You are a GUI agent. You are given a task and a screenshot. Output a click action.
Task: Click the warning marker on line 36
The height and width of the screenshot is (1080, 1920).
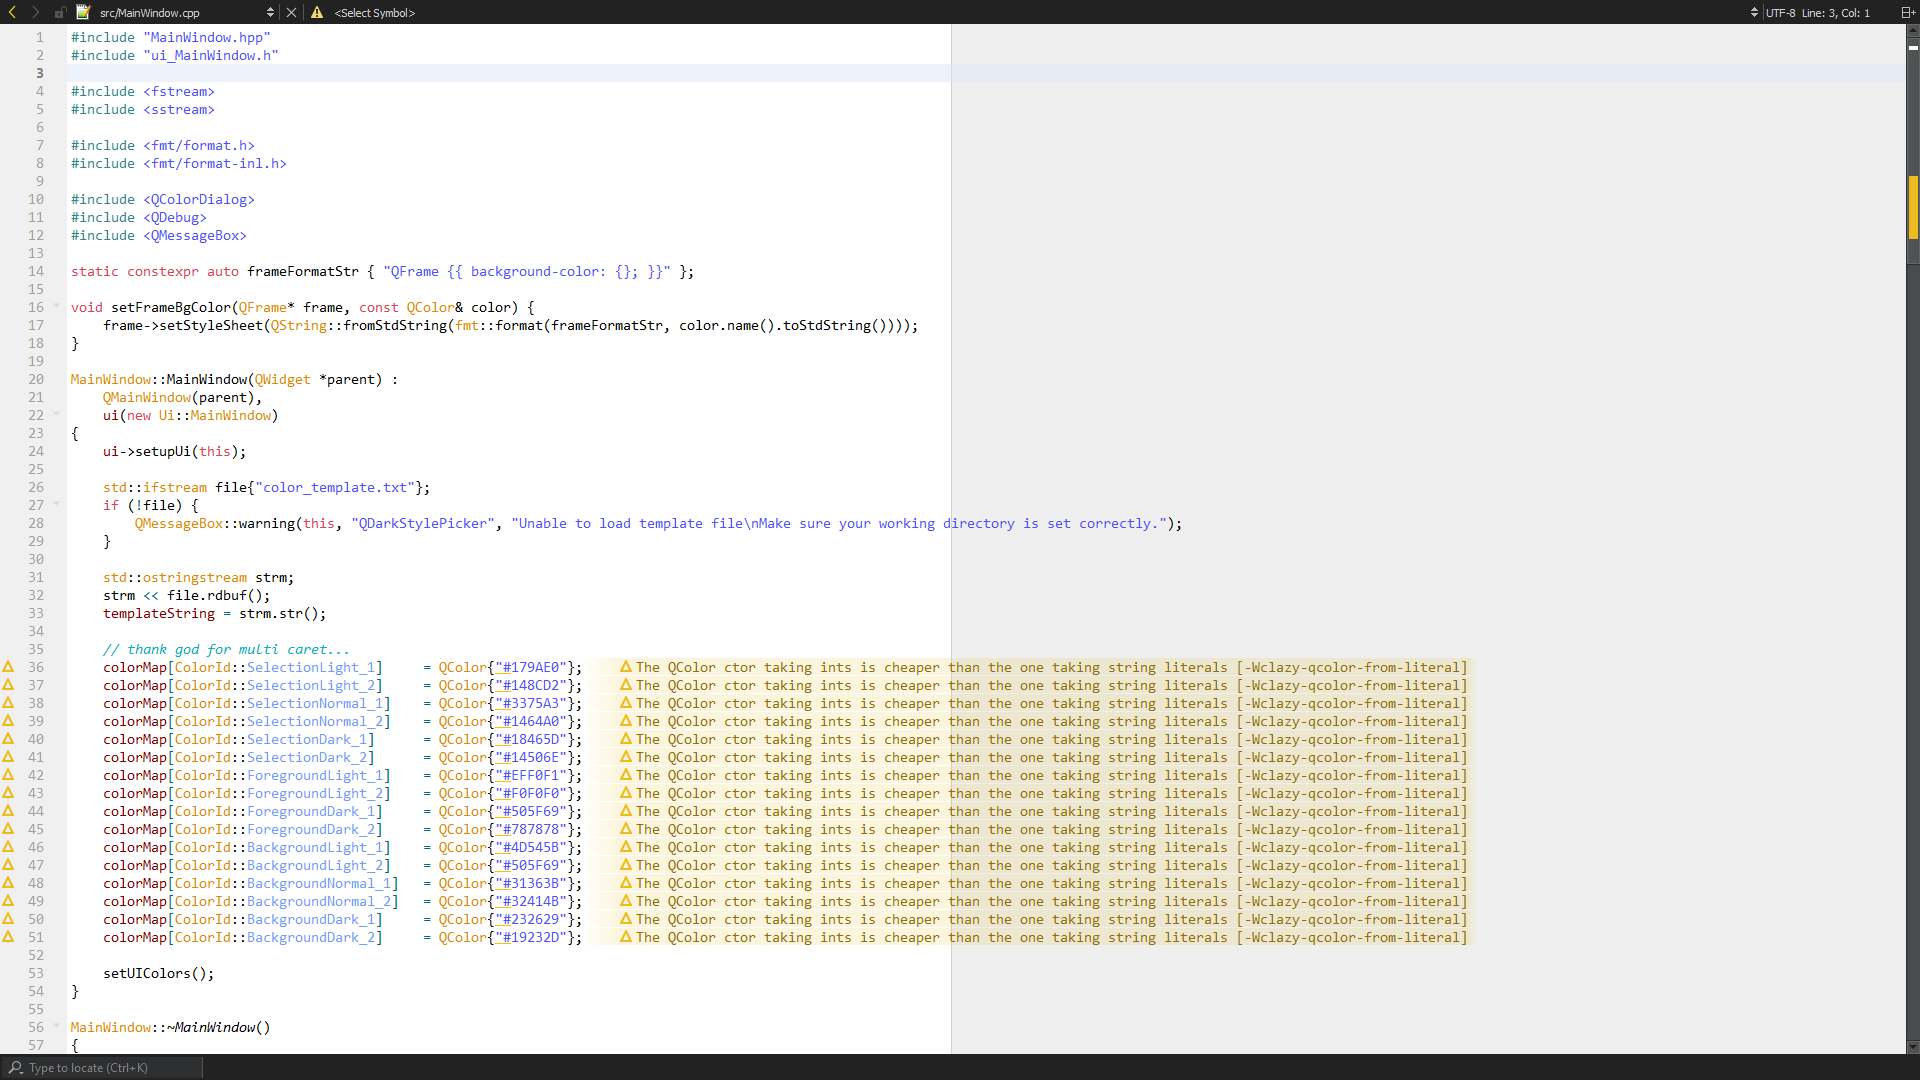[8, 666]
